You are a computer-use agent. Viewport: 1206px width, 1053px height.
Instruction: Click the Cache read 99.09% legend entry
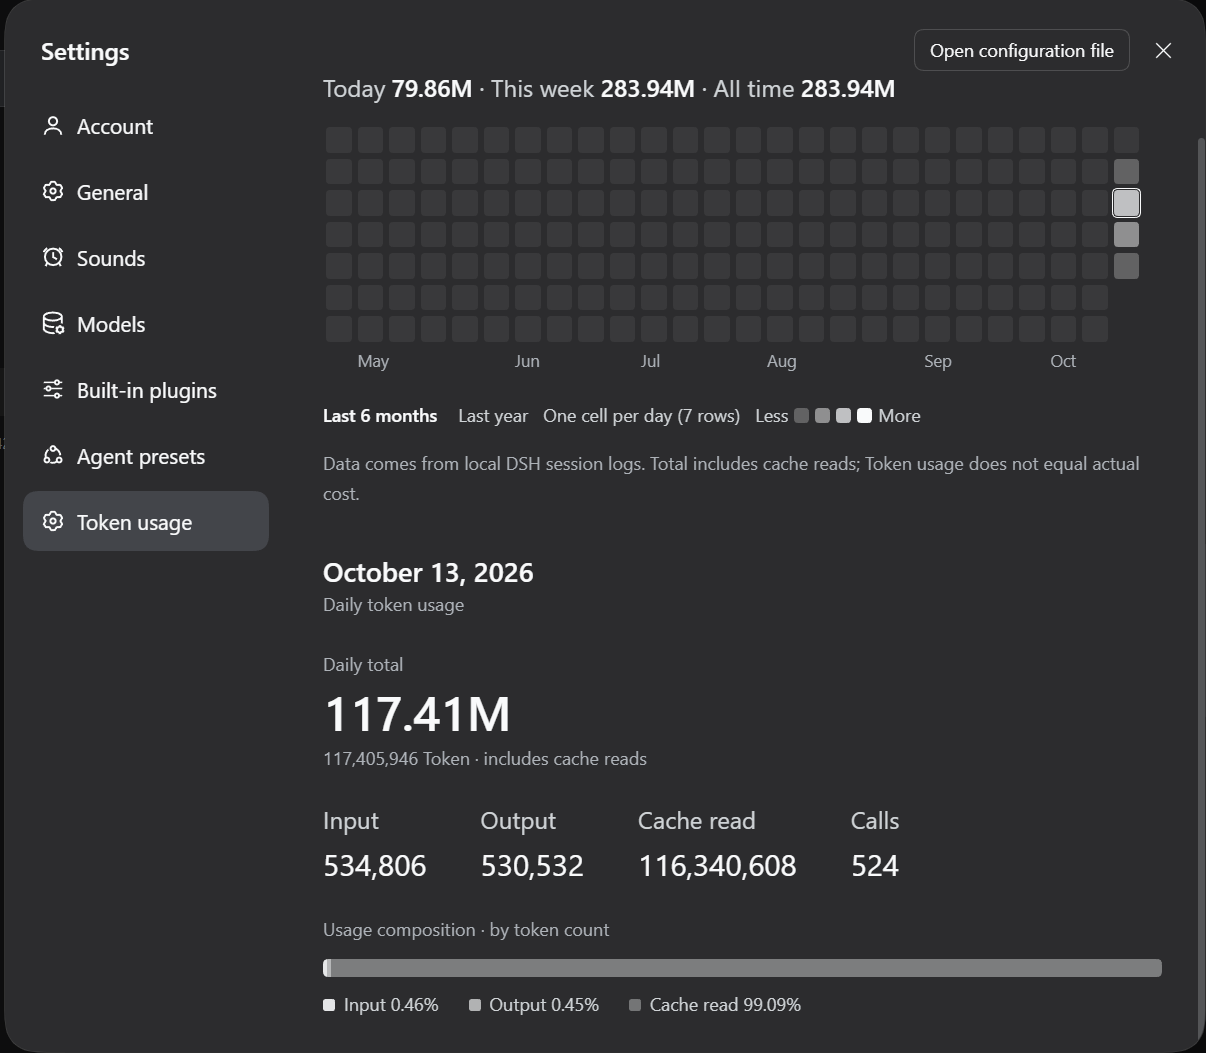715,1005
